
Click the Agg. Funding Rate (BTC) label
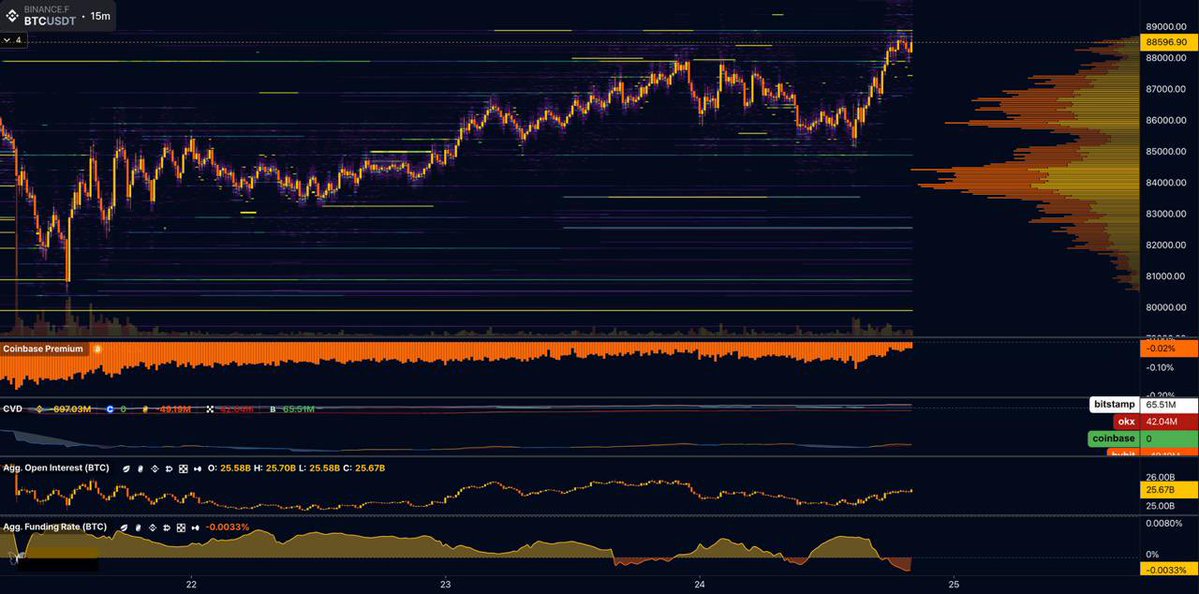[54, 527]
